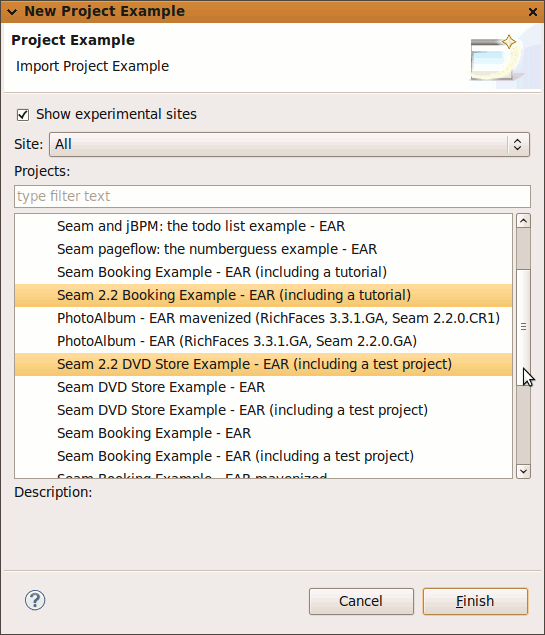Click the Cancel button
Viewport: 545px width, 635px height.
point(361,601)
